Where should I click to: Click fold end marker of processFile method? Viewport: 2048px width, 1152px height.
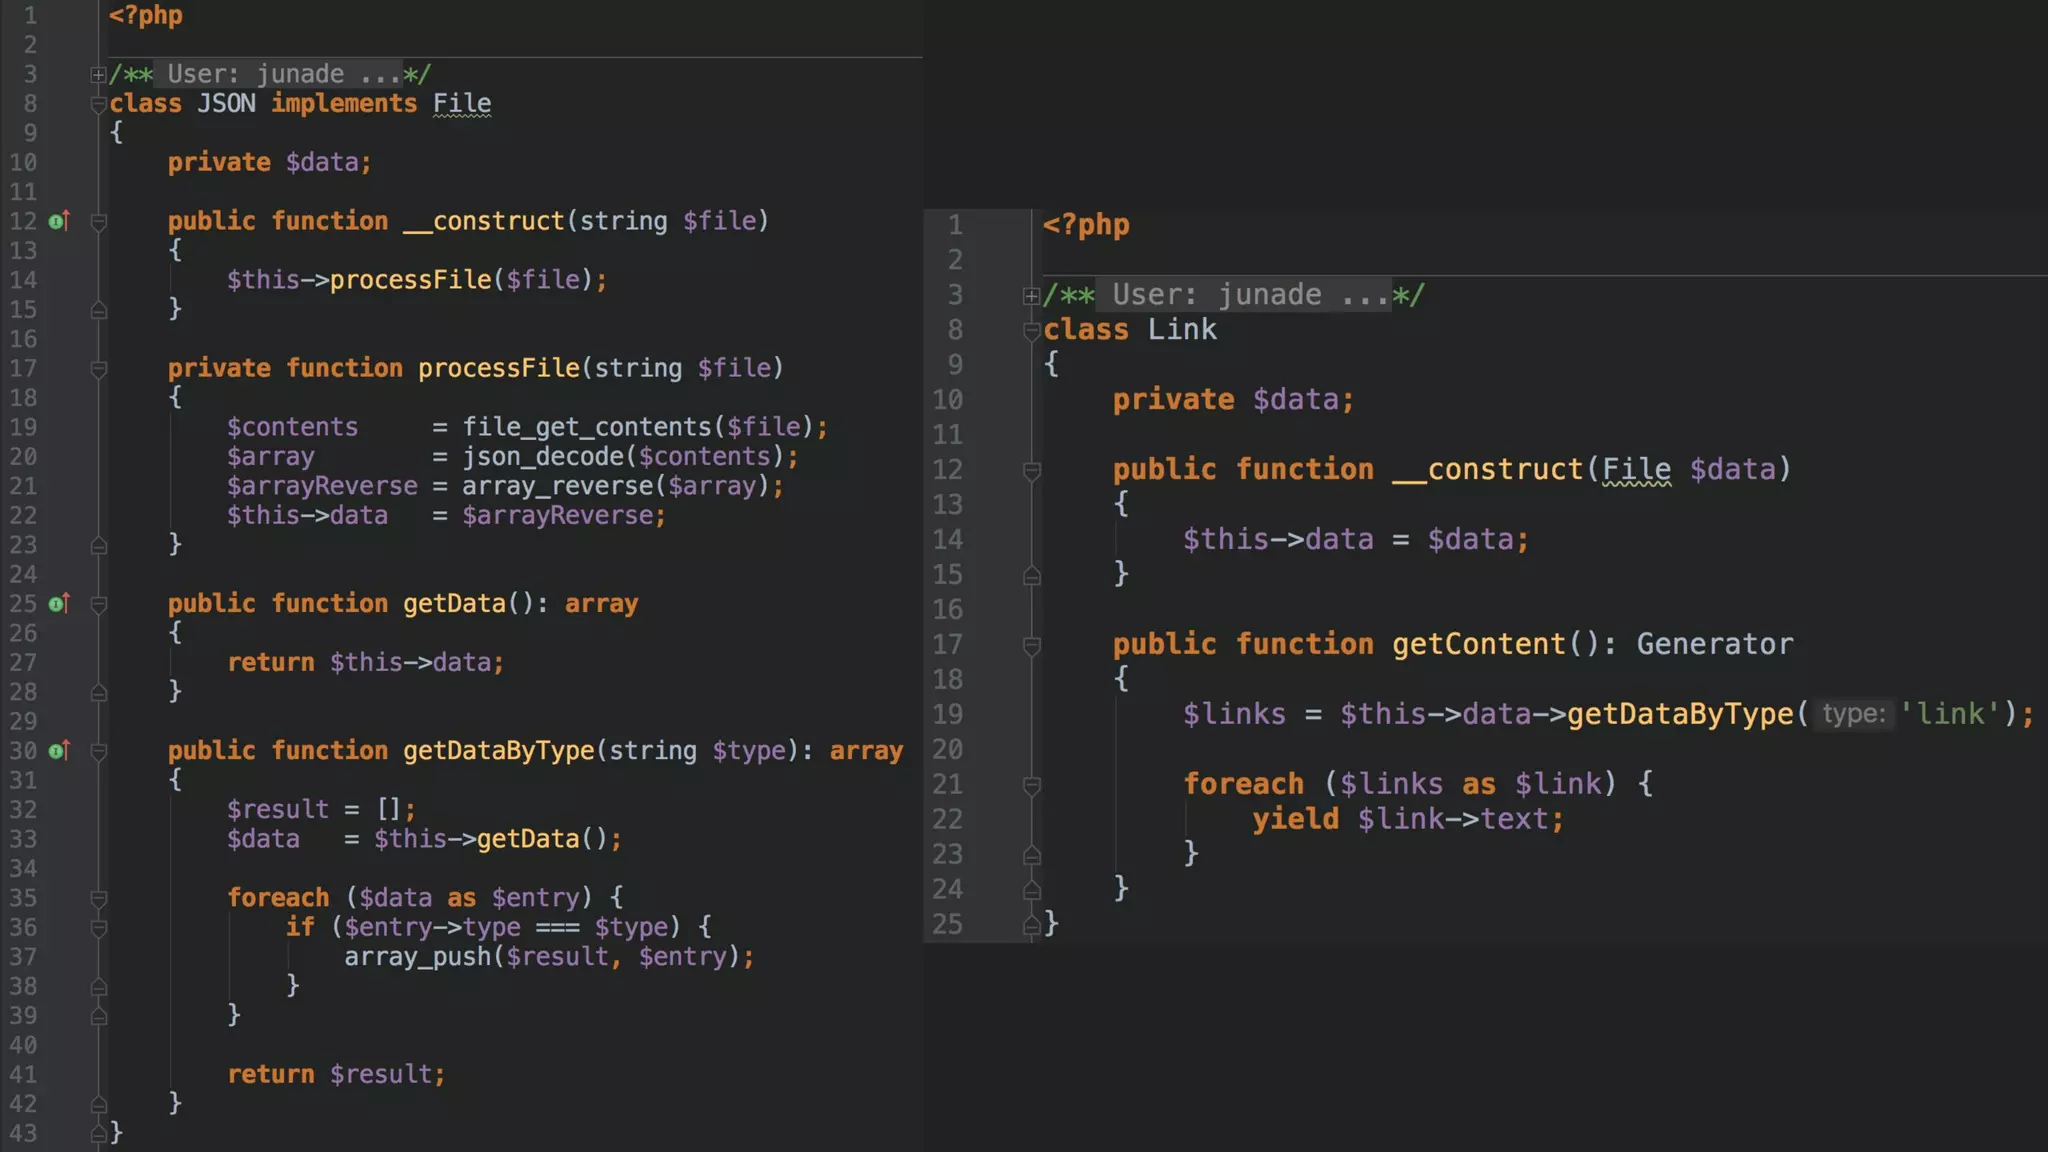pos(99,546)
